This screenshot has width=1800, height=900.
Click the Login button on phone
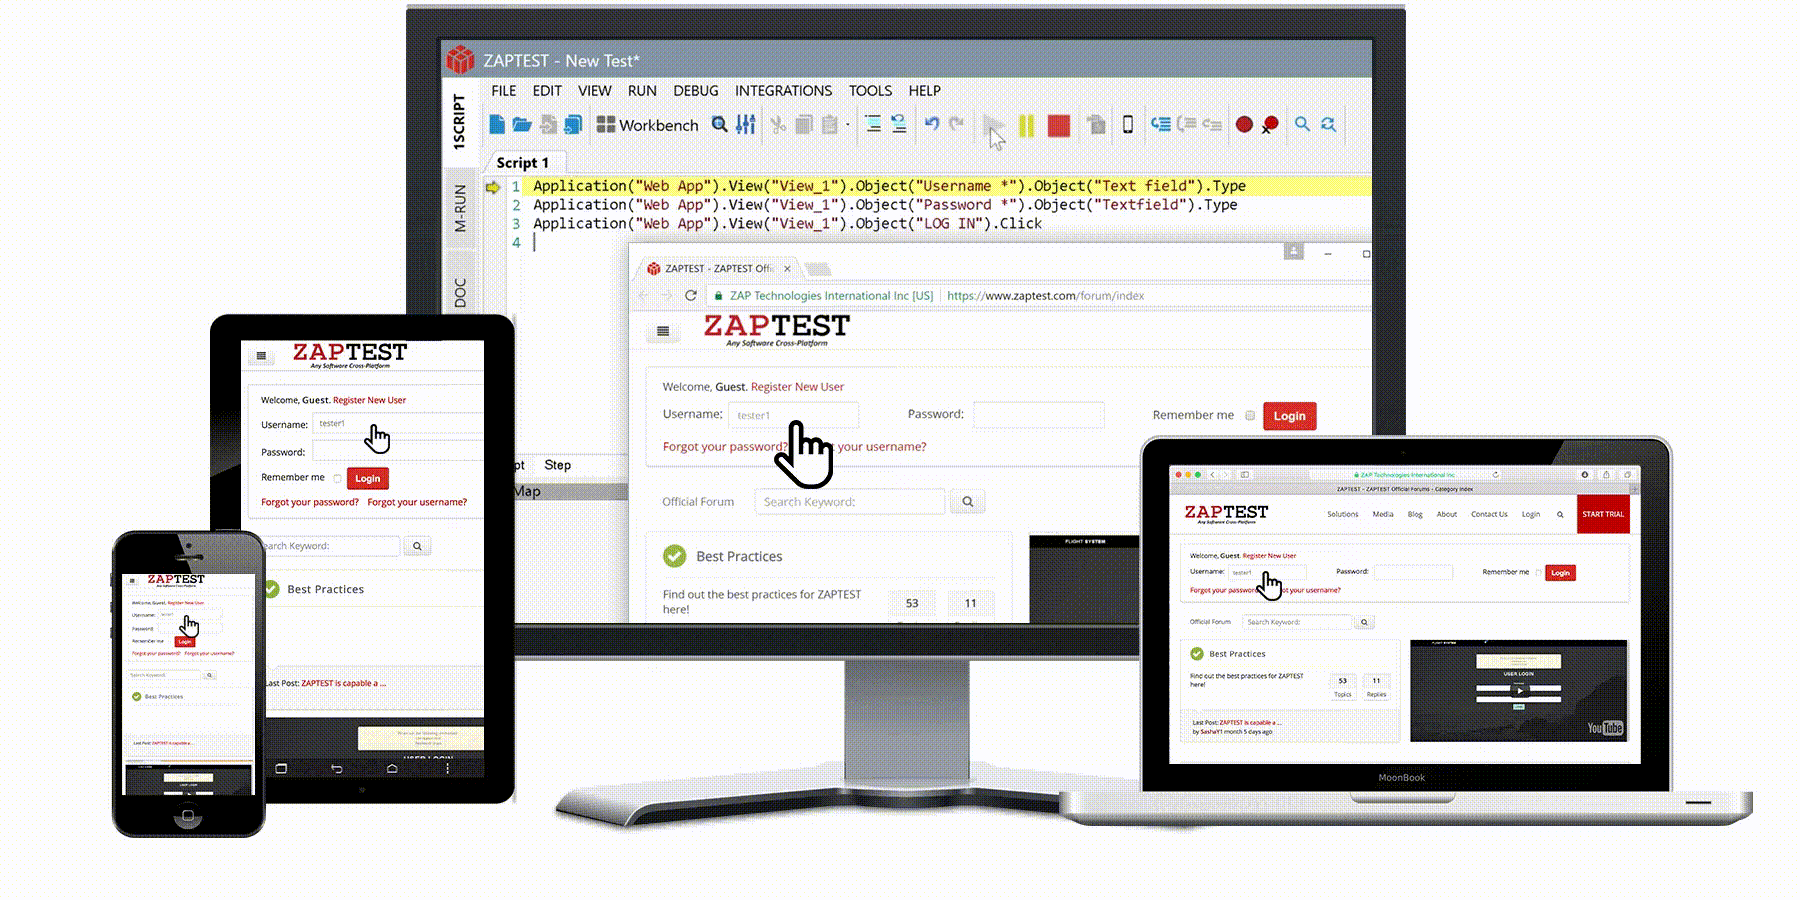tap(184, 641)
